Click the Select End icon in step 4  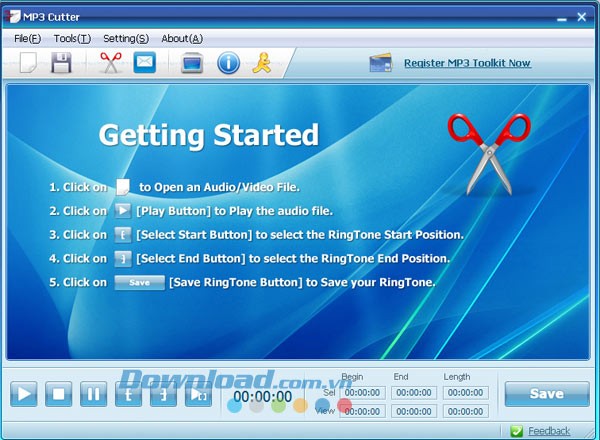coord(123,259)
